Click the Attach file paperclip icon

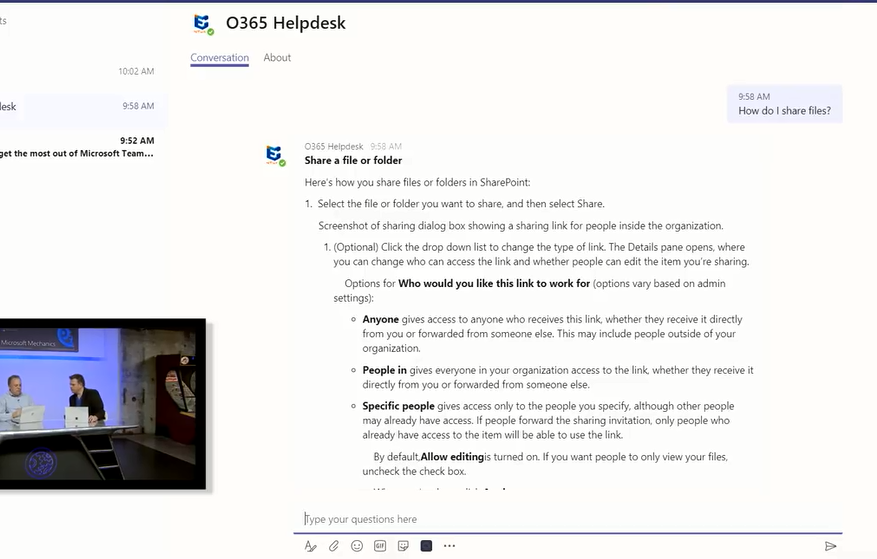pyautogui.click(x=334, y=546)
